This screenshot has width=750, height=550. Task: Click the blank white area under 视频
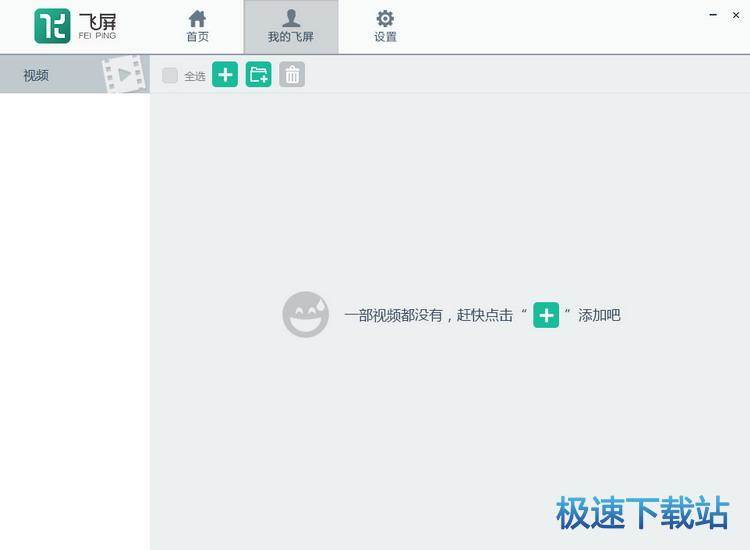tap(75, 300)
